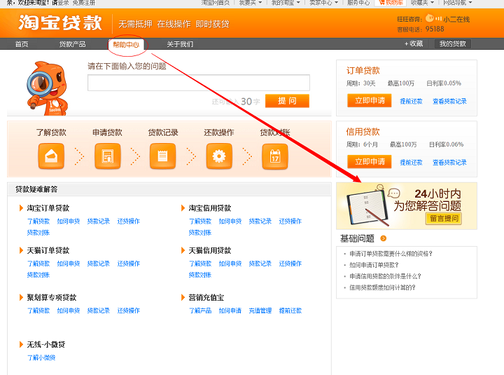Viewport: 504px width, 375px height.
Task: Click the 贷款对账 calendar step icon
Action: tap(275, 156)
